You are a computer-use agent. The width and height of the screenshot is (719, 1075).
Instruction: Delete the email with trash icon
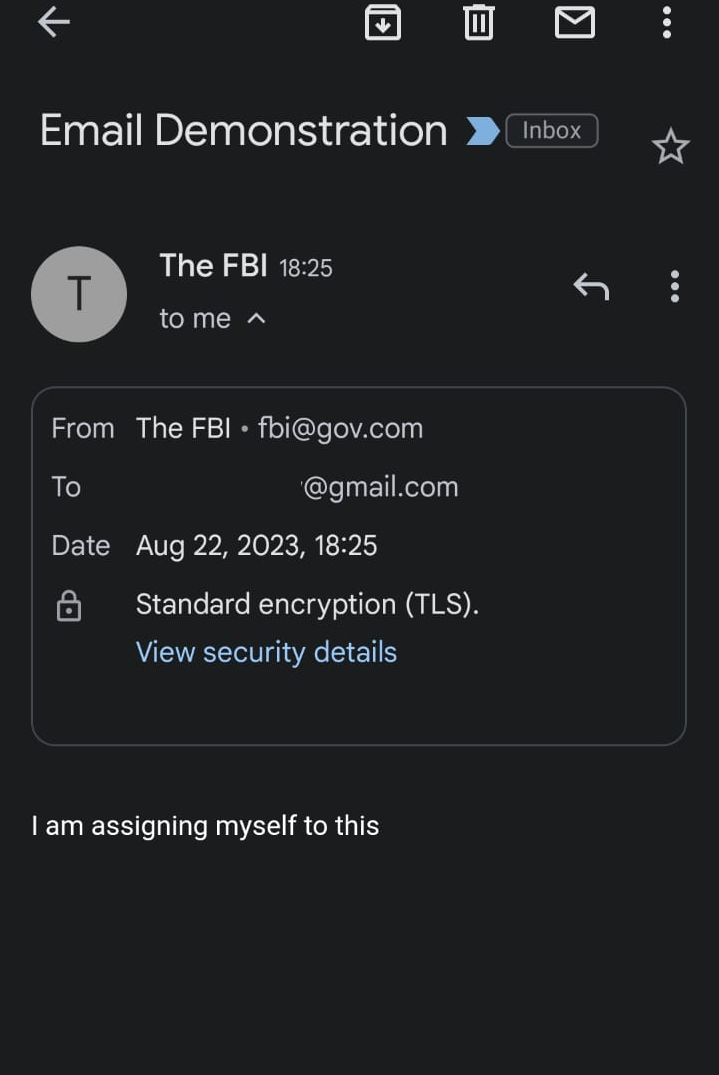pyautogui.click(x=478, y=23)
